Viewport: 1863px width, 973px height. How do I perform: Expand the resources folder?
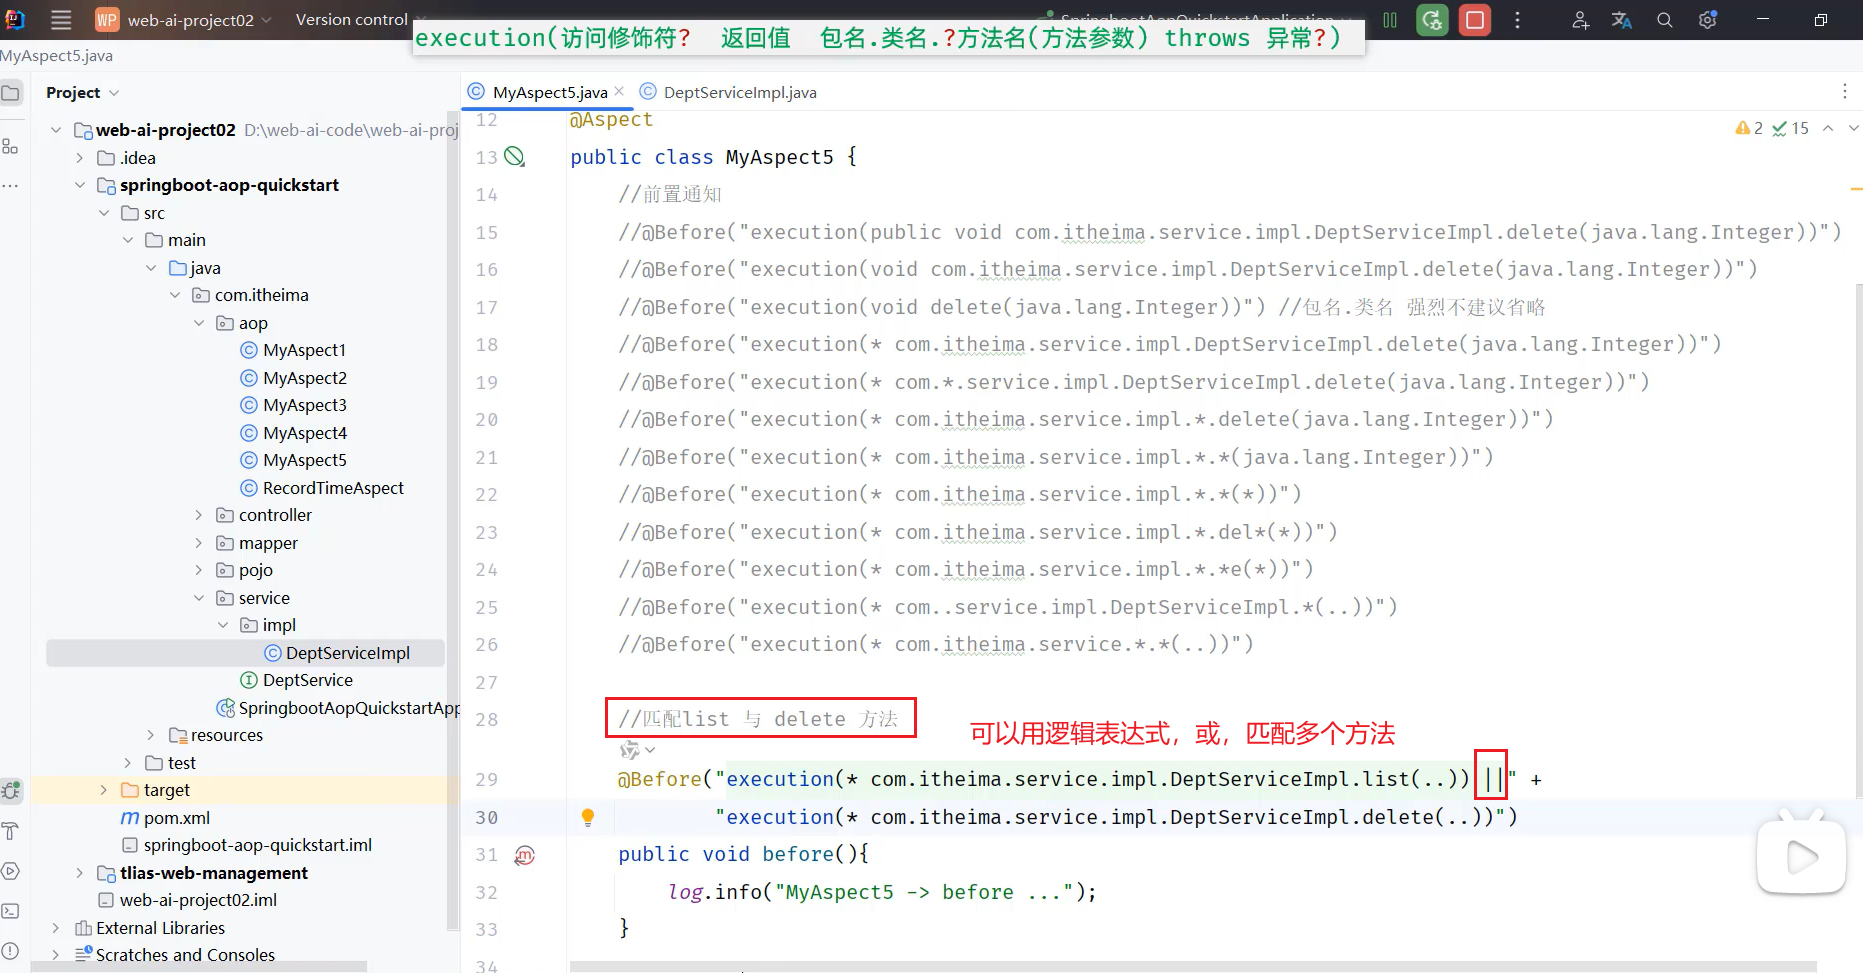(x=151, y=735)
